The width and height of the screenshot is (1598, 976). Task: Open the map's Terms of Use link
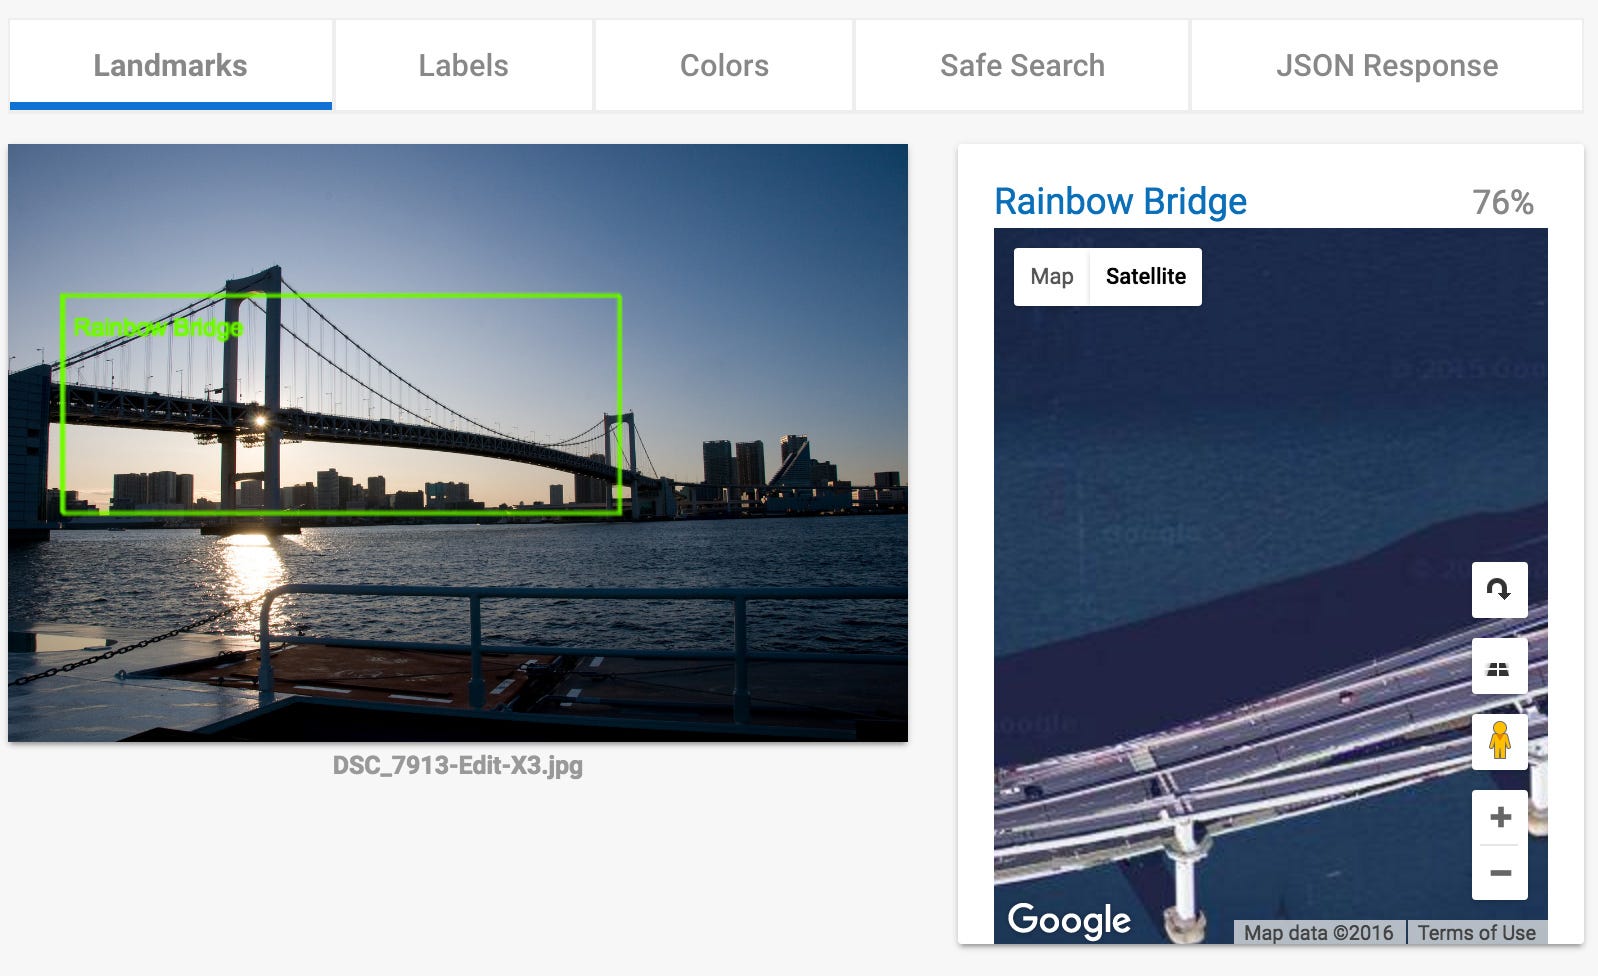point(1476,933)
